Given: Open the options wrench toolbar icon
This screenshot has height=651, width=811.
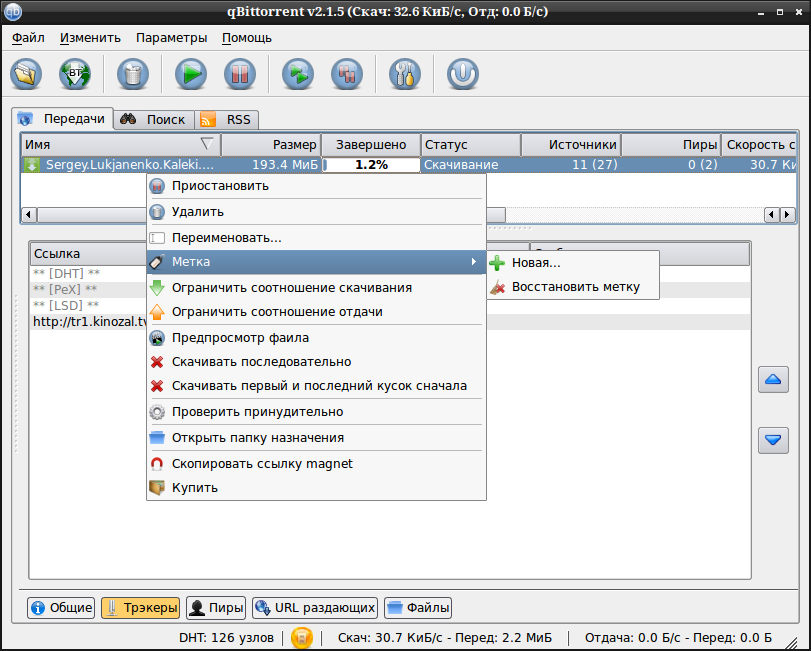Looking at the screenshot, I should [x=405, y=74].
